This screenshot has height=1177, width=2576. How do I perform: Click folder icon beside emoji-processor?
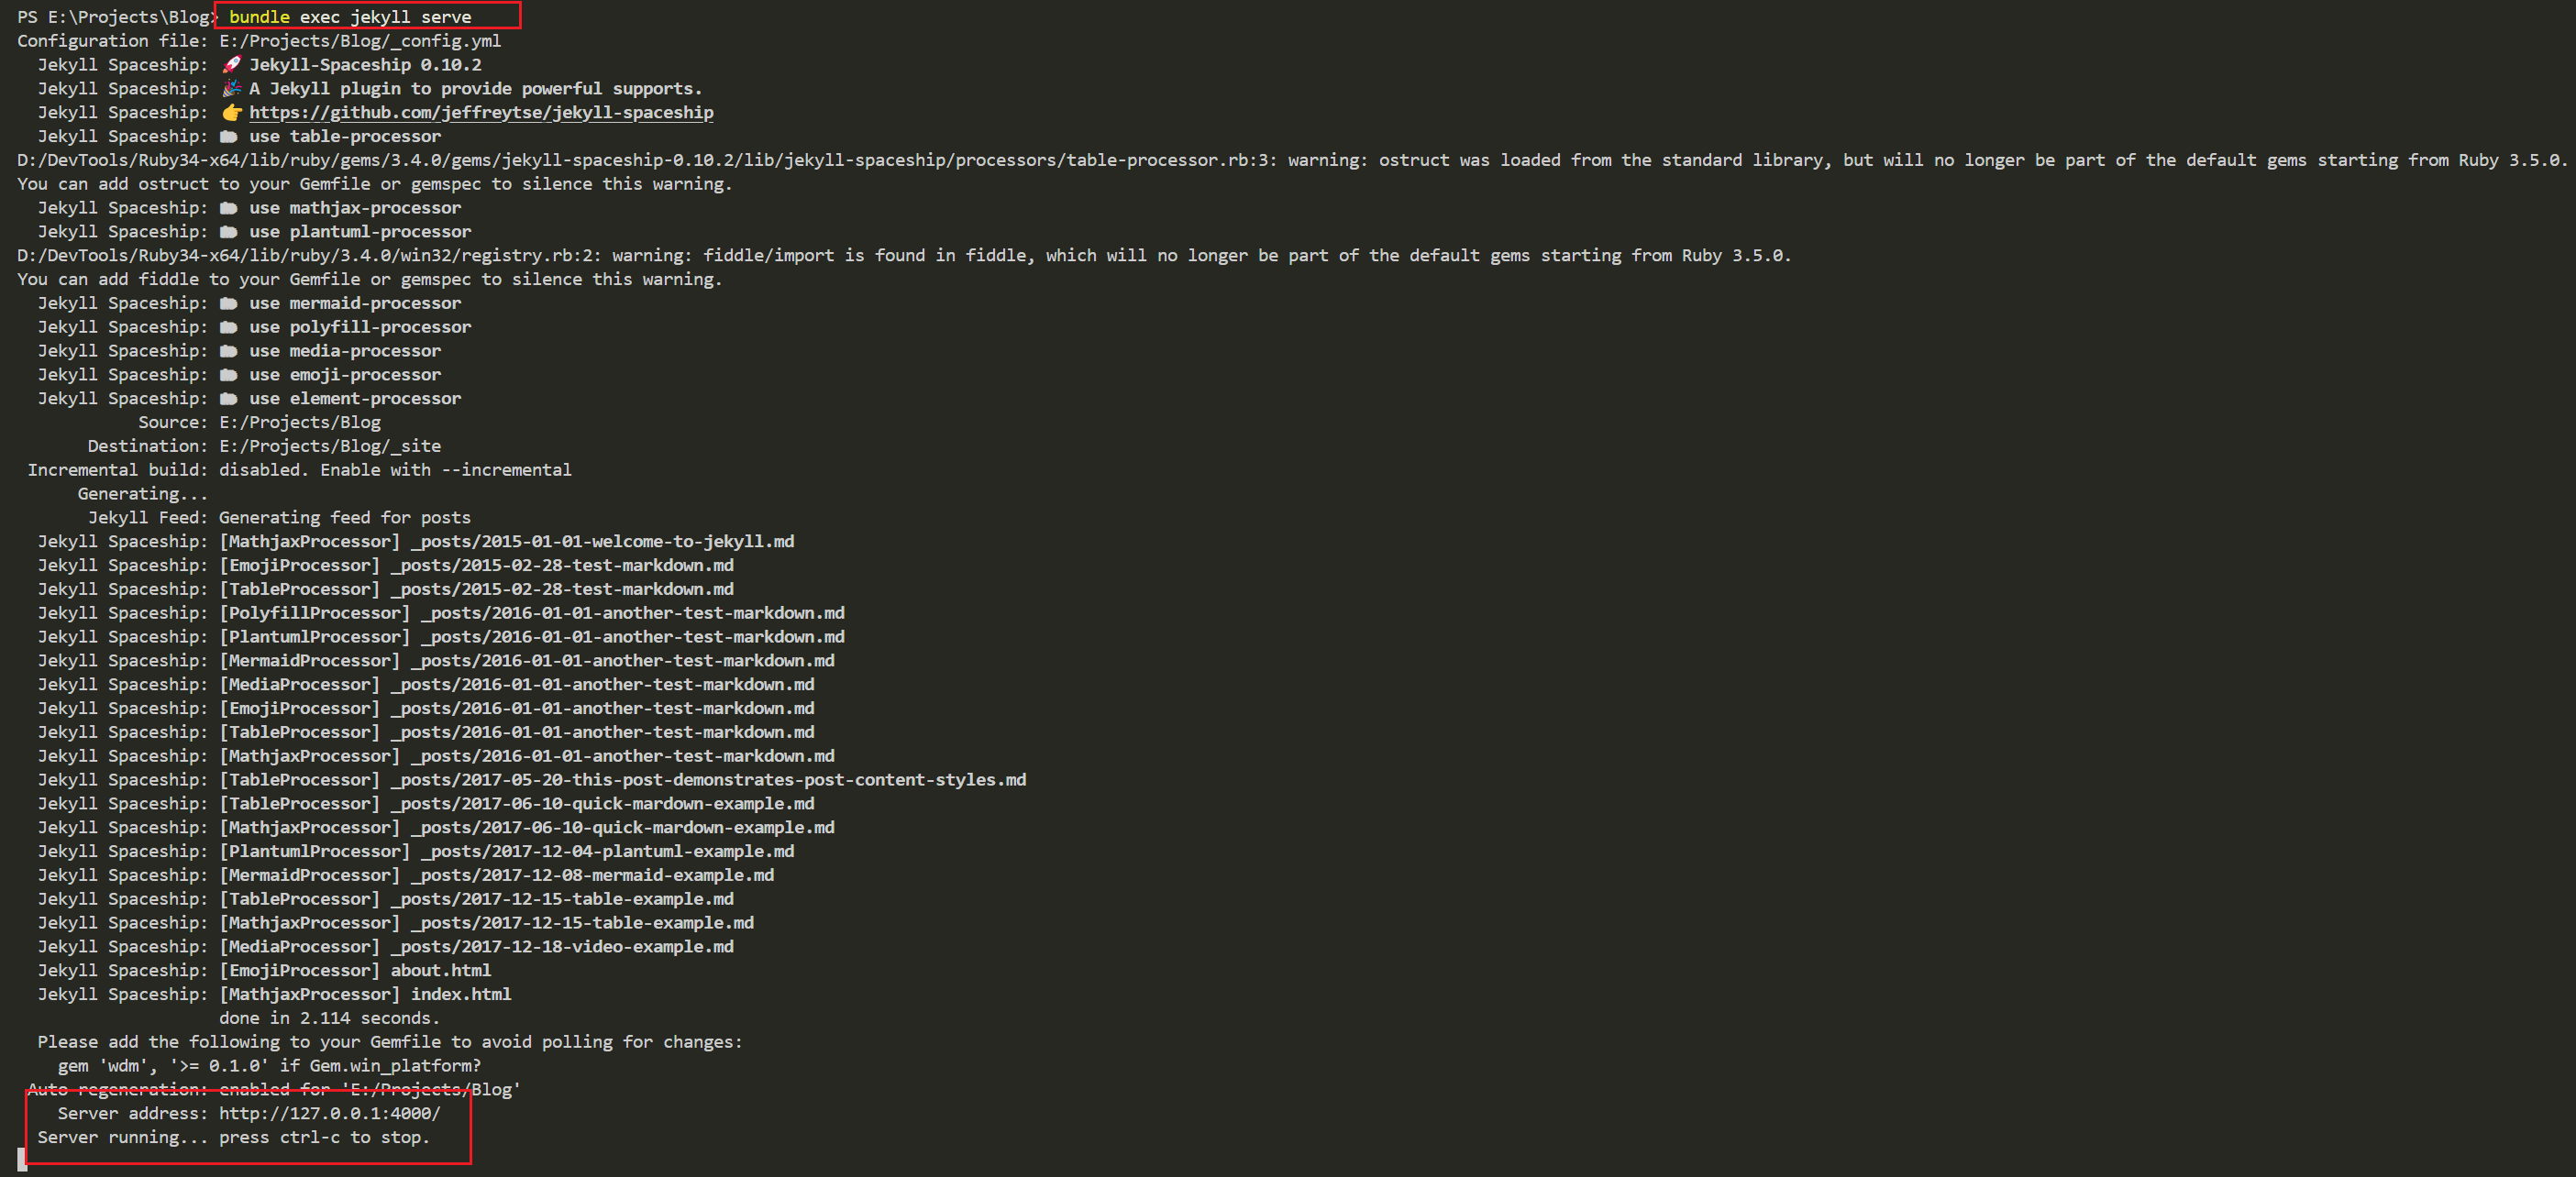pos(229,375)
